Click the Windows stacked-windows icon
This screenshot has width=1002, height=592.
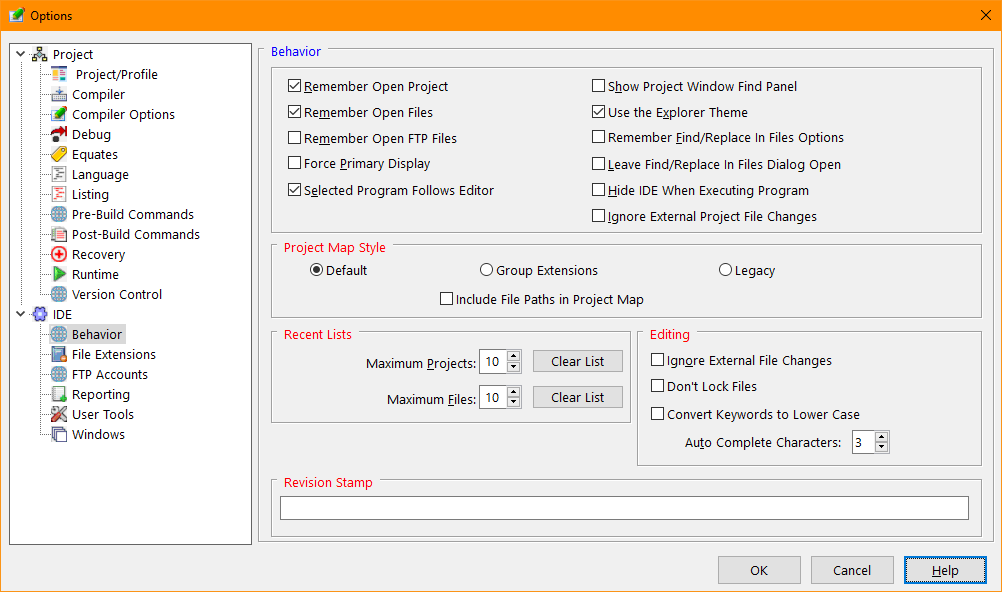59,435
